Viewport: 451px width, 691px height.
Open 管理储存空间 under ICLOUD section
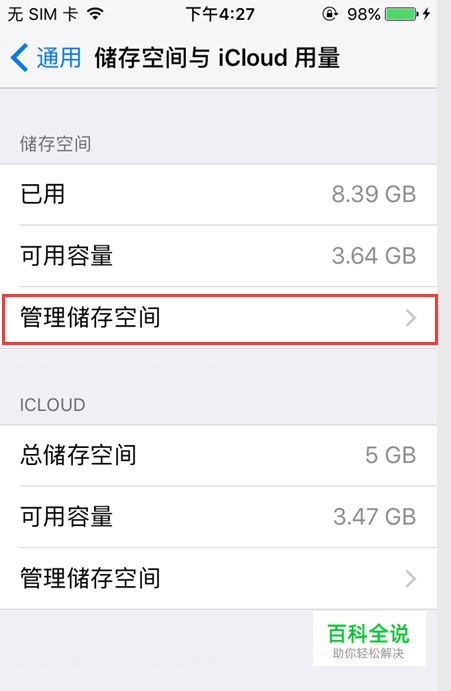click(219, 579)
